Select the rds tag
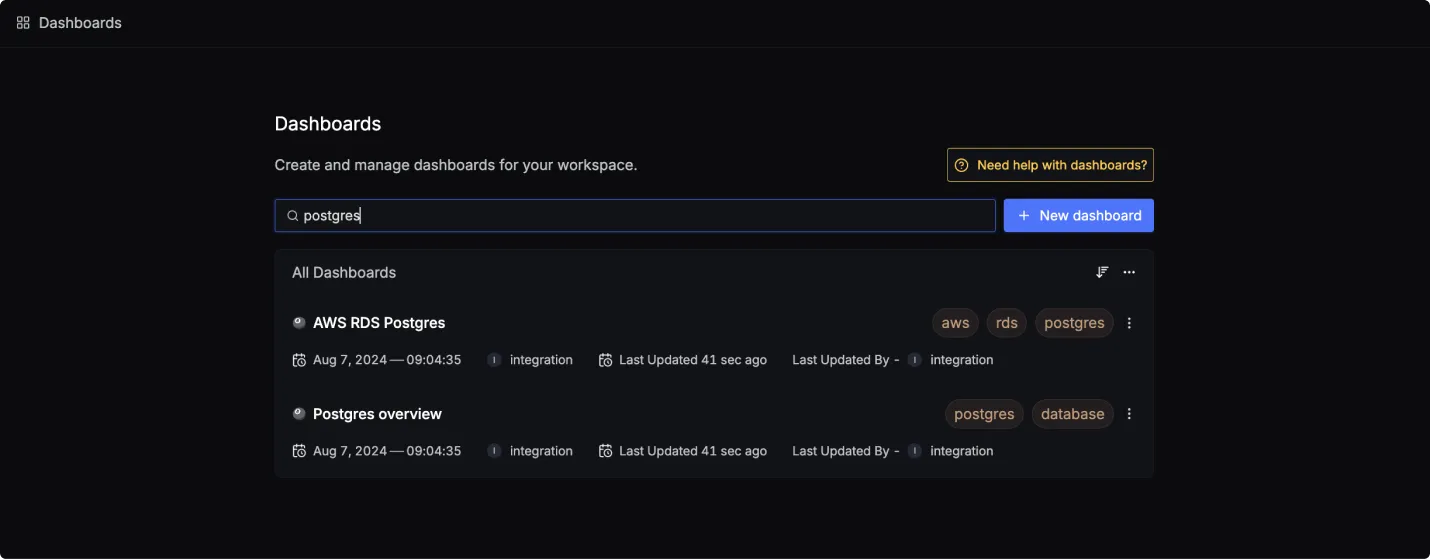Viewport: 1430px width, 559px height. [x=1007, y=323]
